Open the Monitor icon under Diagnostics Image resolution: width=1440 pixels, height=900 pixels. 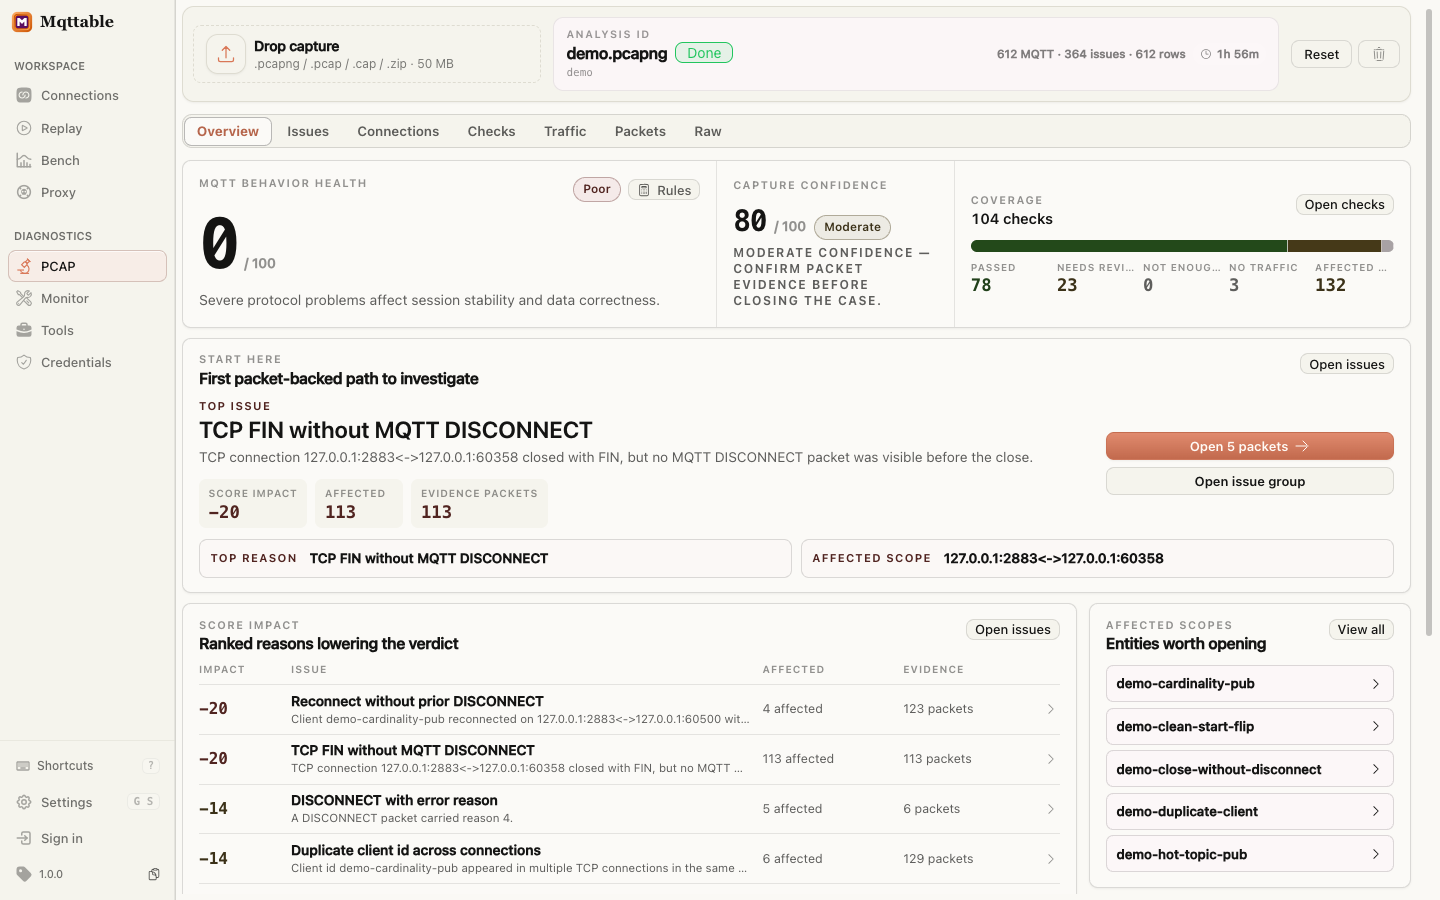(24, 298)
